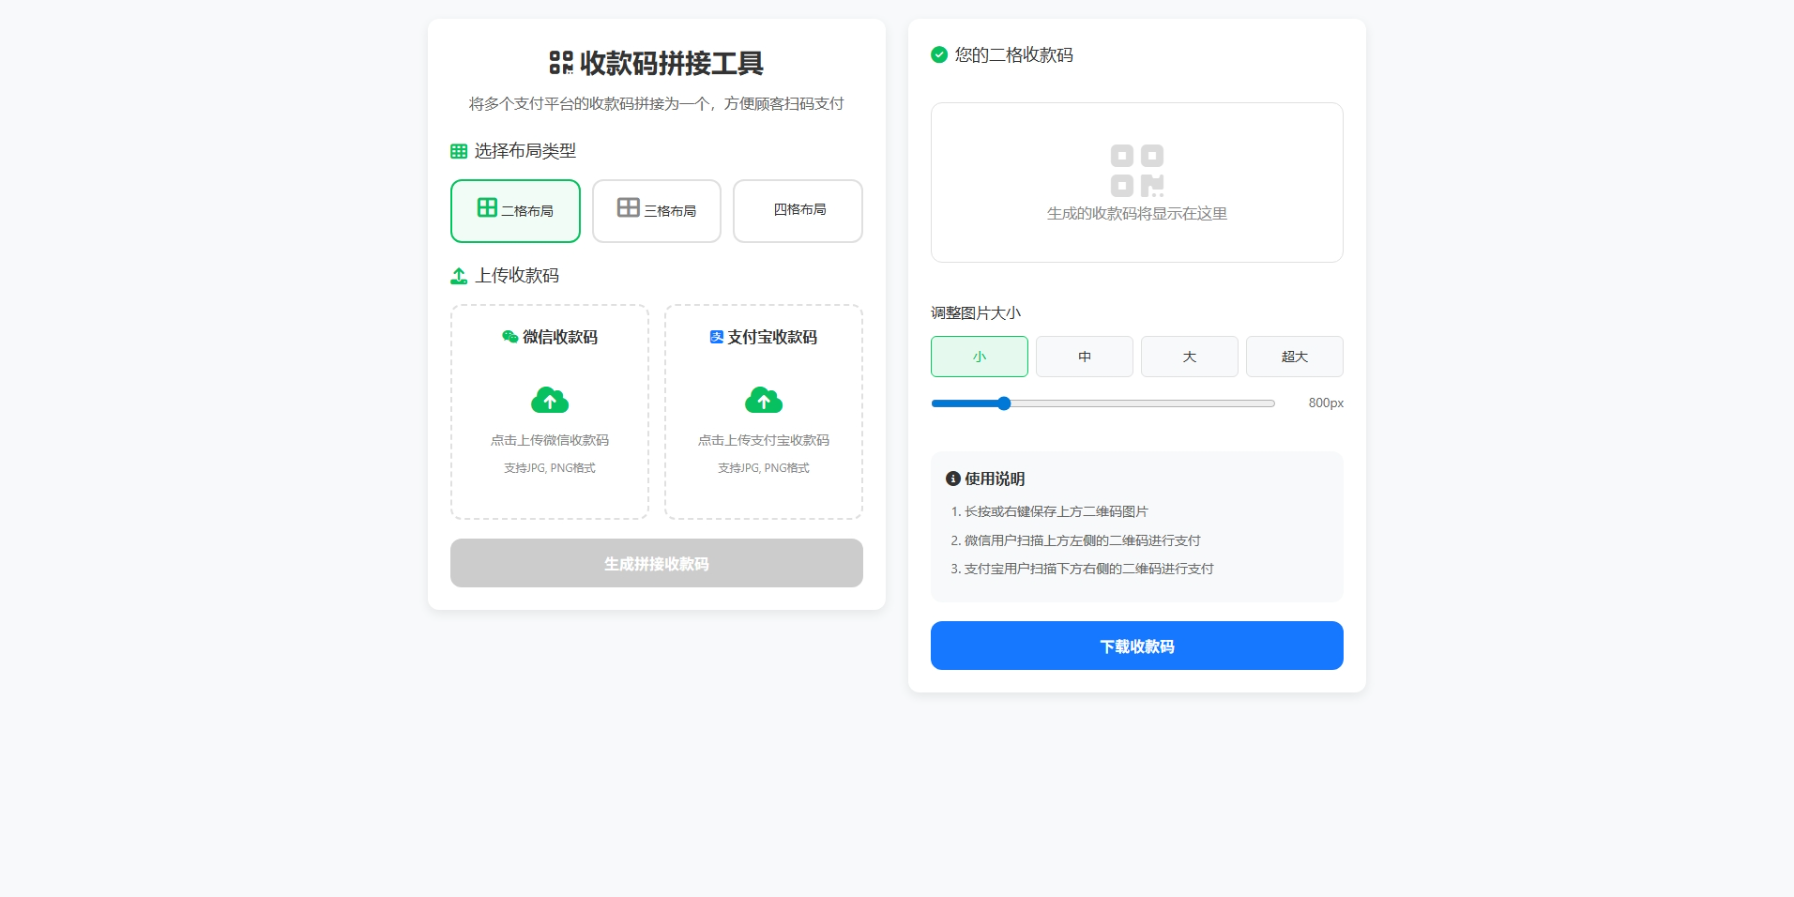The height and width of the screenshot is (897, 1794).
Task: Click the 调整图片大小 label
Action: (x=976, y=313)
